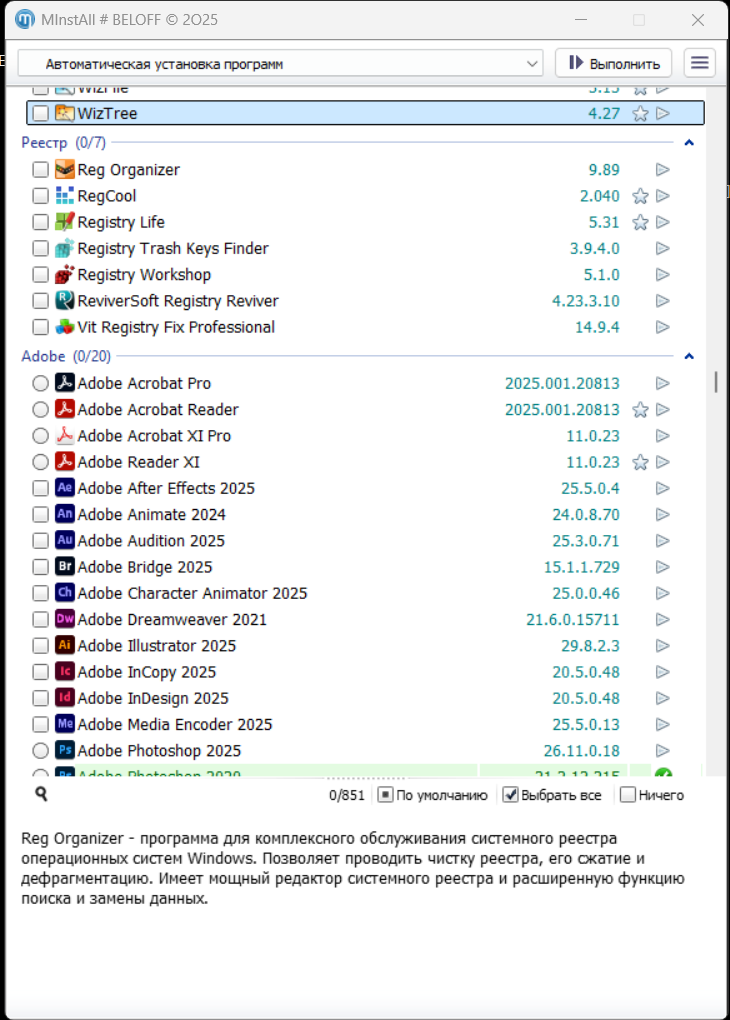Viewport: 730px width, 1020px height.
Task: Click the Adobe Photoshop 2025 Ps icon
Action: coord(65,750)
